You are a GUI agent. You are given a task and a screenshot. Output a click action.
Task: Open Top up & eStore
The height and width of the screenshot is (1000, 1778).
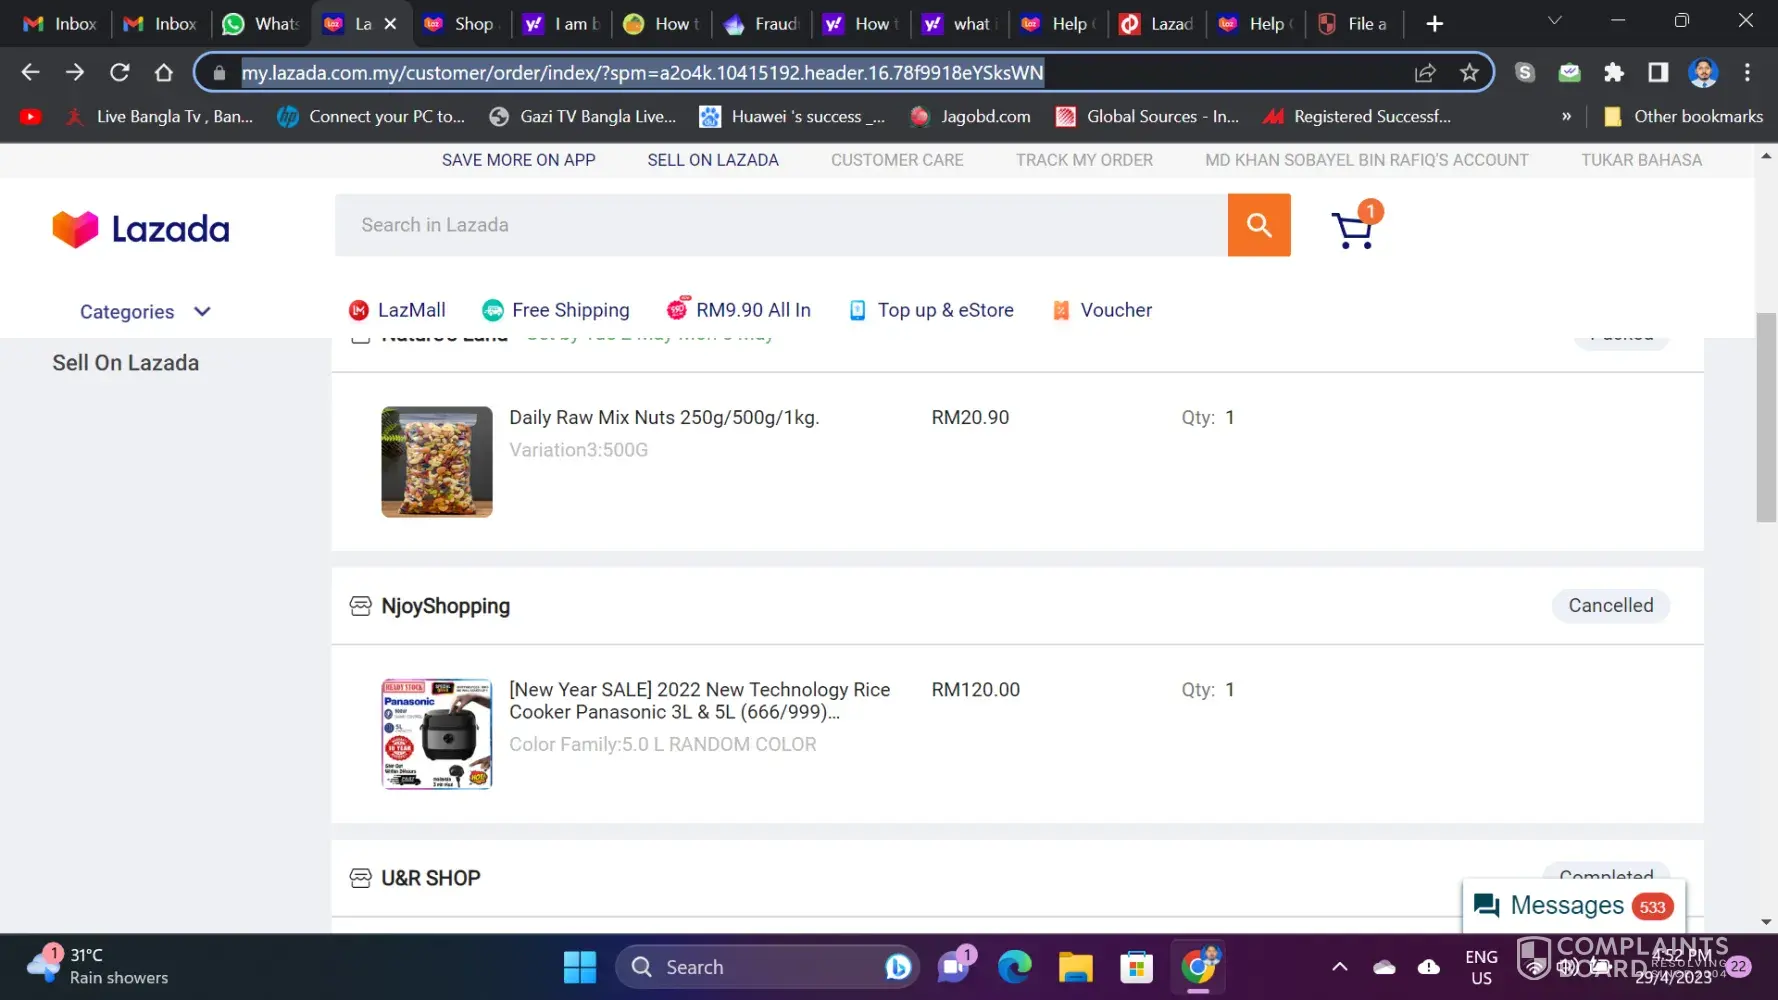click(x=931, y=310)
